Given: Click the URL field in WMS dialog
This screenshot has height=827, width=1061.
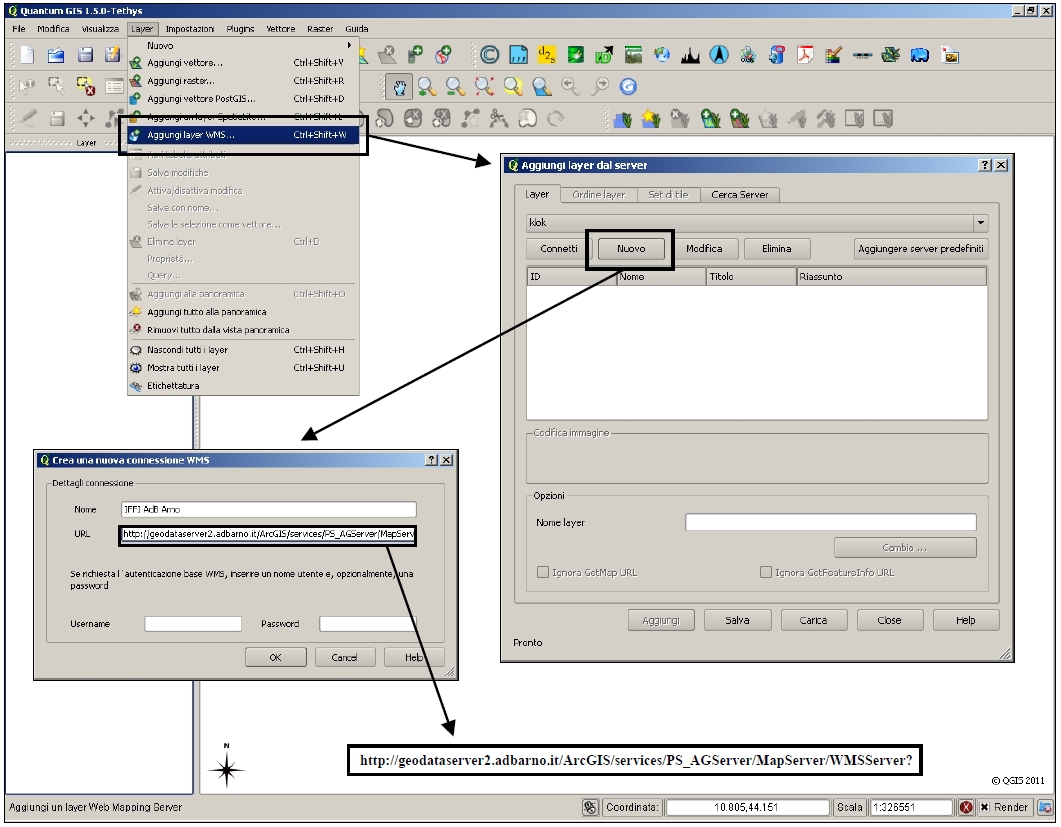Looking at the screenshot, I should tap(267, 535).
